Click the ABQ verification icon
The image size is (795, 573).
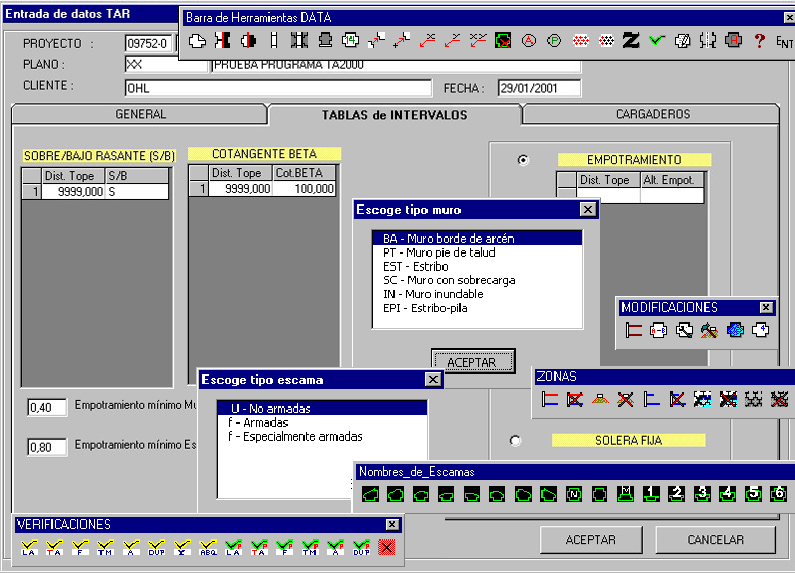(x=208, y=548)
